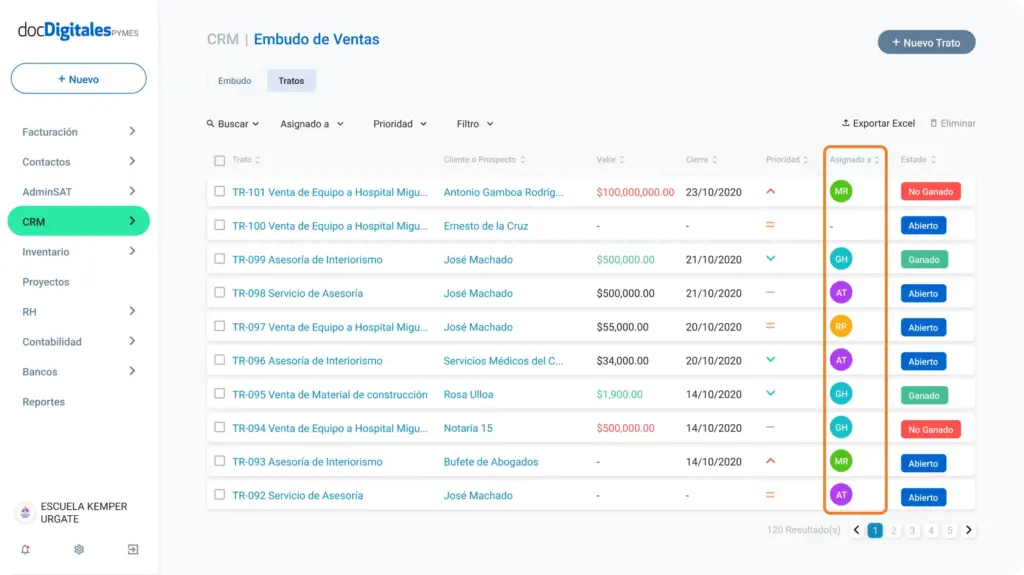
Task: Open Proyectos in the sidebar
Action: (46, 282)
